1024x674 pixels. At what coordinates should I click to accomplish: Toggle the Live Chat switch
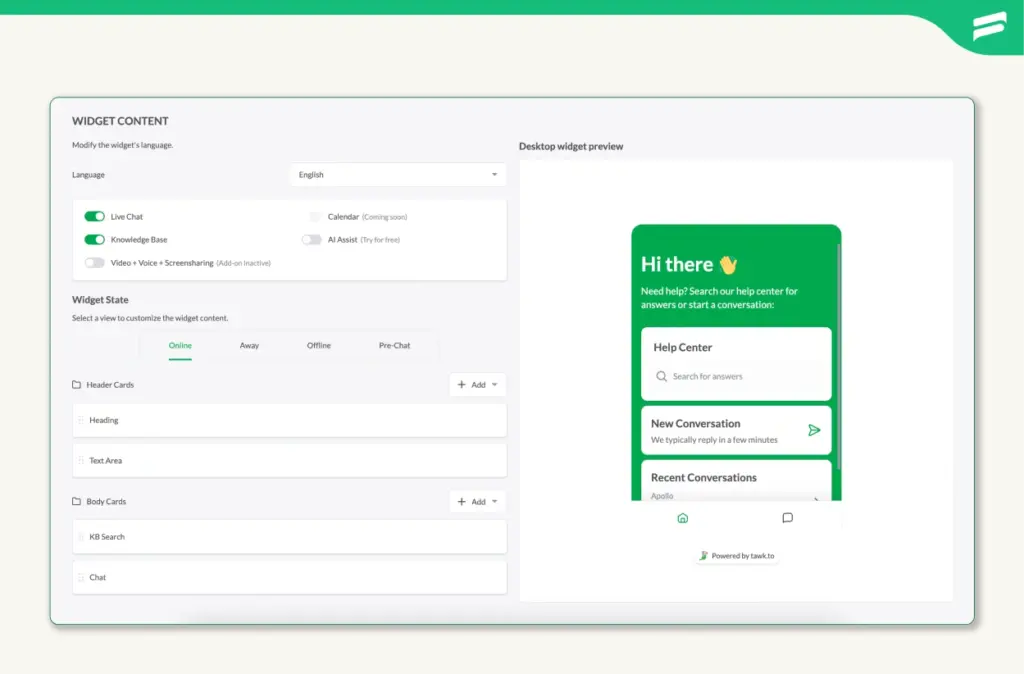coord(94,216)
